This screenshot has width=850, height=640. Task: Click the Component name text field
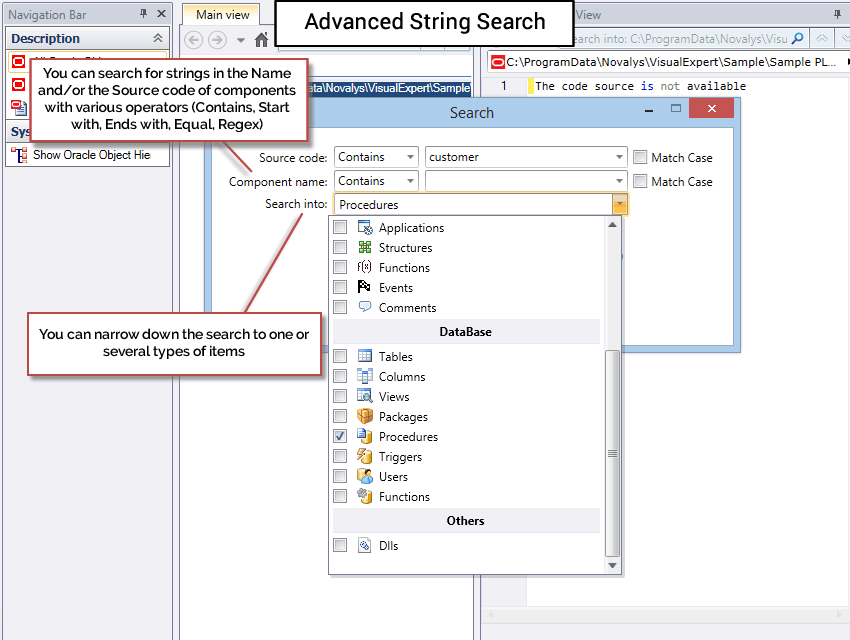tap(518, 181)
